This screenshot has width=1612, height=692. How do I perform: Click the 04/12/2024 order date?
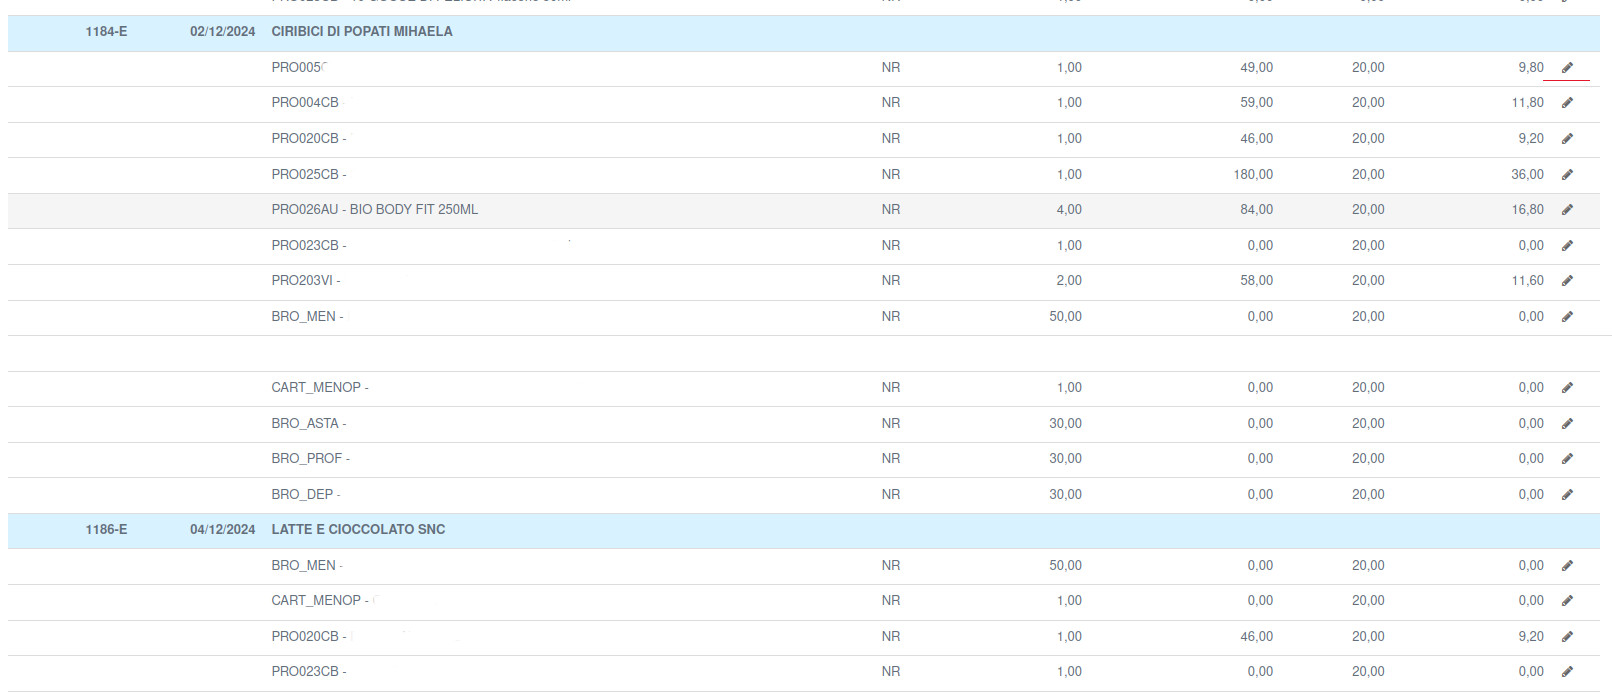pyautogui.click(x=222, y=530)
